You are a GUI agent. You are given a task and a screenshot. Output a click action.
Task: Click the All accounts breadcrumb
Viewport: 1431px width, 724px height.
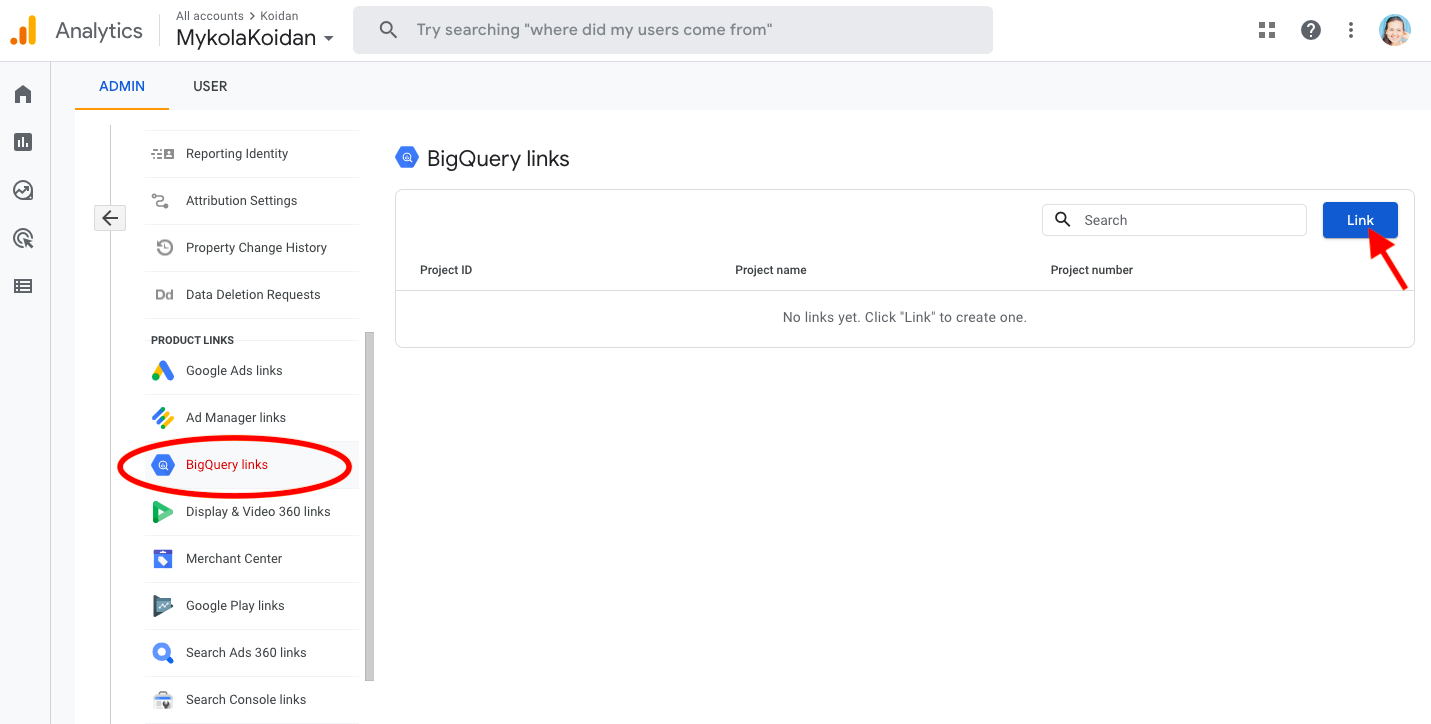coord(210,16)
